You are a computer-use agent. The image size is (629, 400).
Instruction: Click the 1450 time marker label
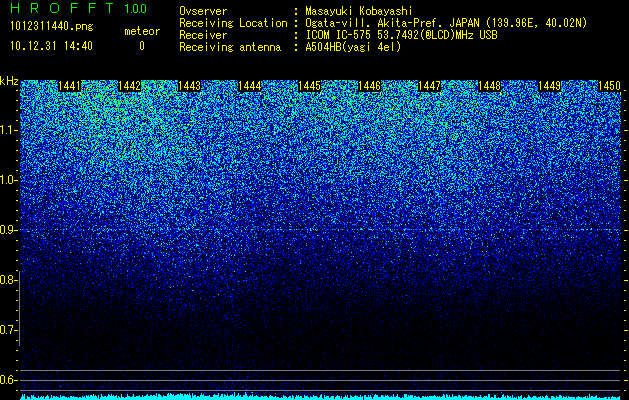[x=609, y=86]
